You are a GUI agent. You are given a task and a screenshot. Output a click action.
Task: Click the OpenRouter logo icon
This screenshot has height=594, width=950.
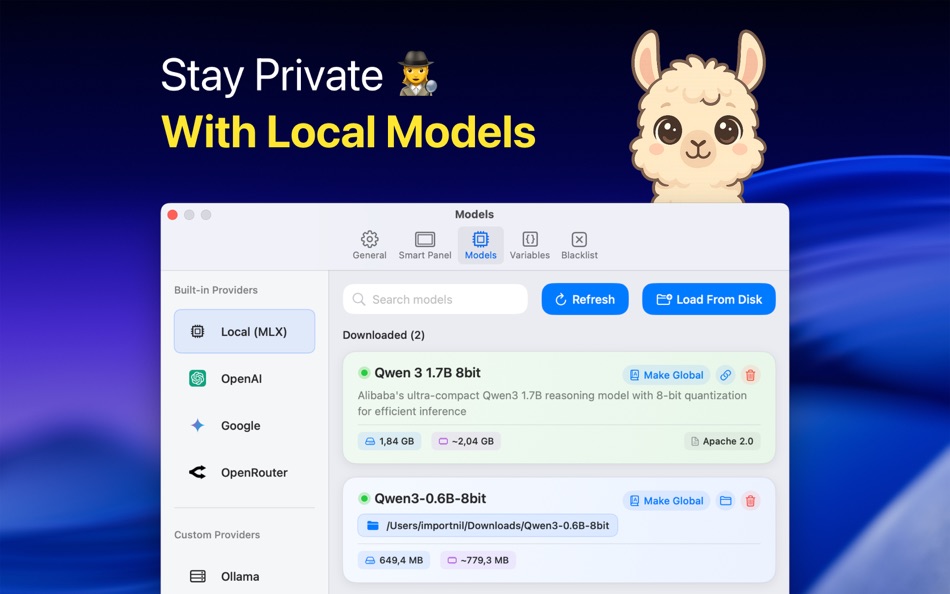(x=198, y=472)
